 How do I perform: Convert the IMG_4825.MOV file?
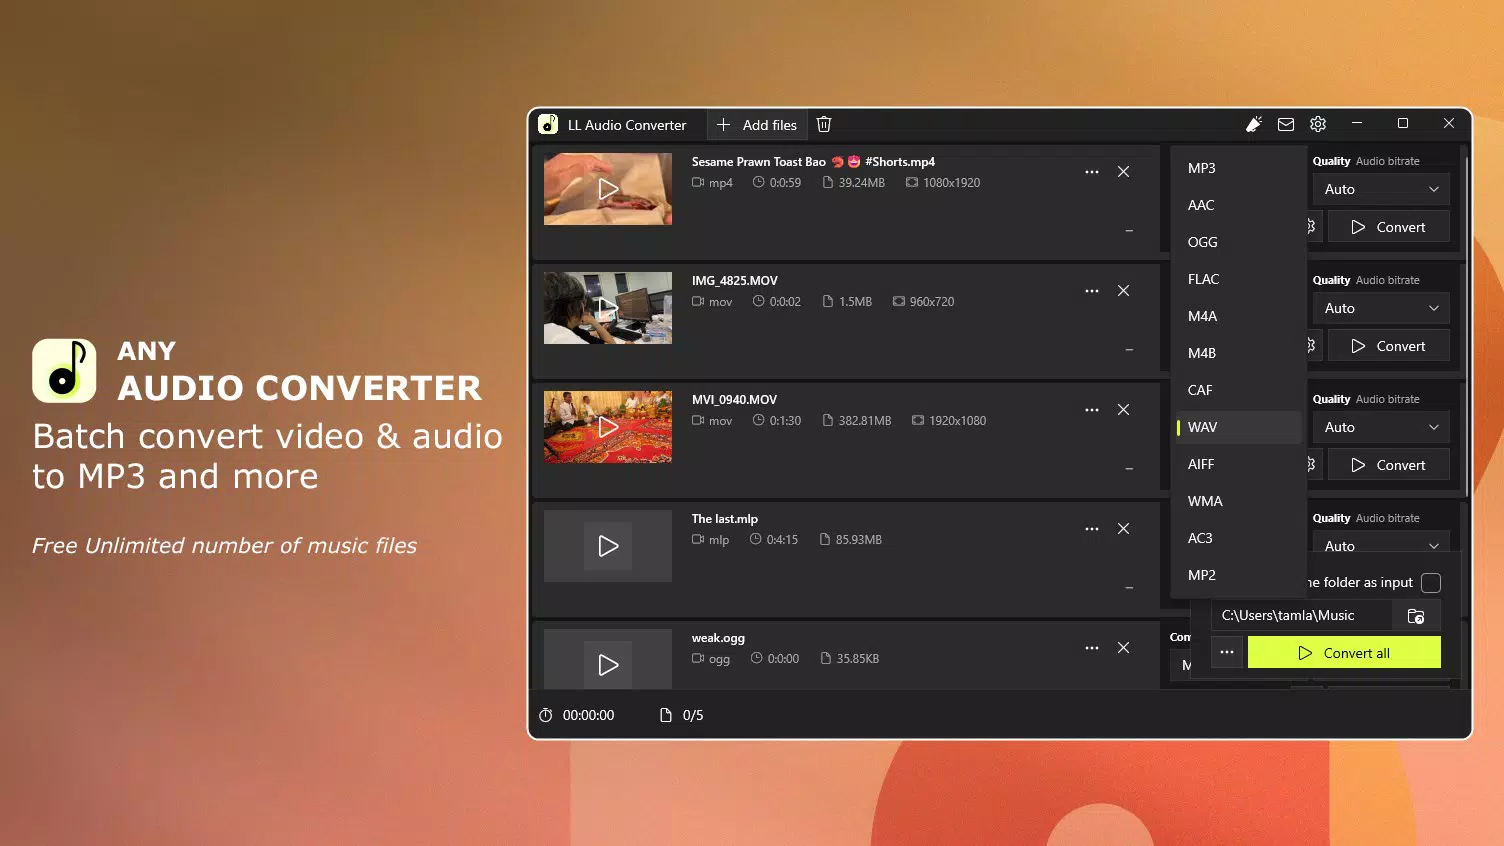coord(1388,346)
